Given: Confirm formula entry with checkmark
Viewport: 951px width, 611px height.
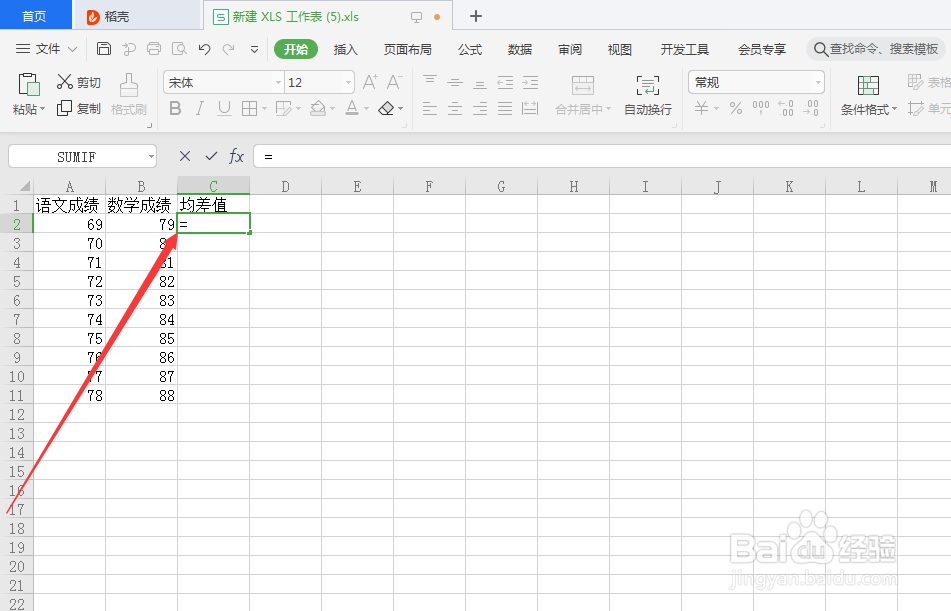Looking at the screenshot, I should pyautogui.click(x=211, y=157).
